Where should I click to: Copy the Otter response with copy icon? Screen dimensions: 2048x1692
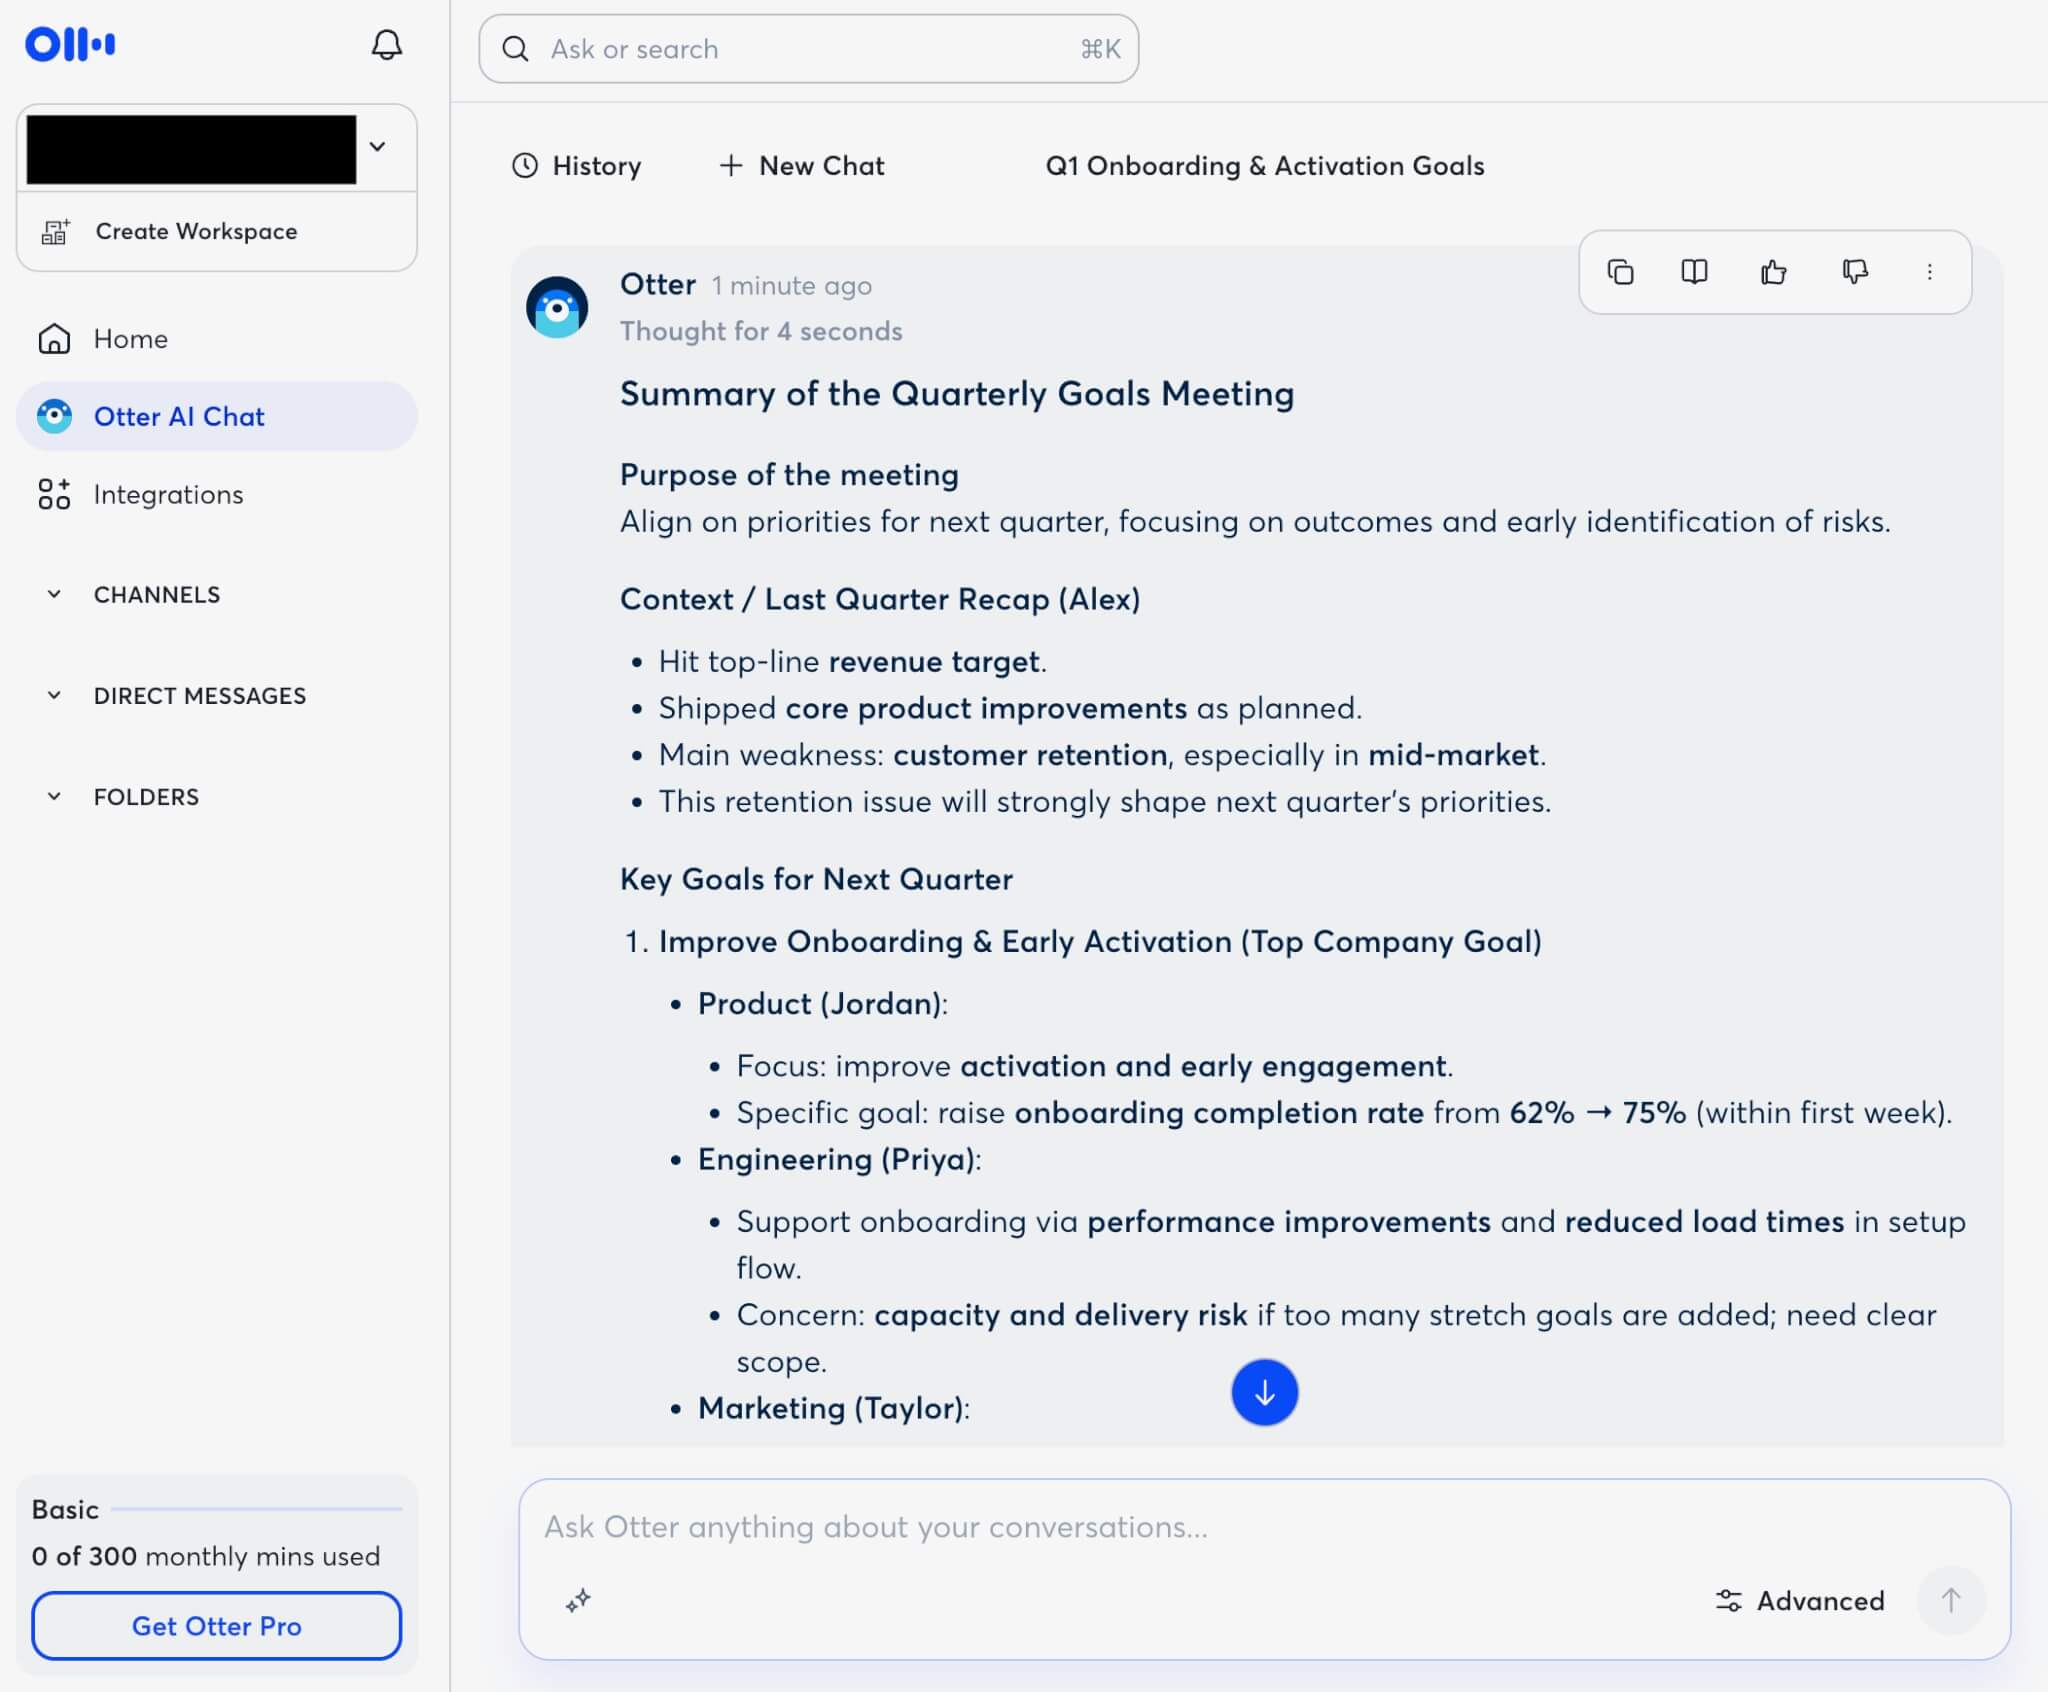pos(1620,272)
